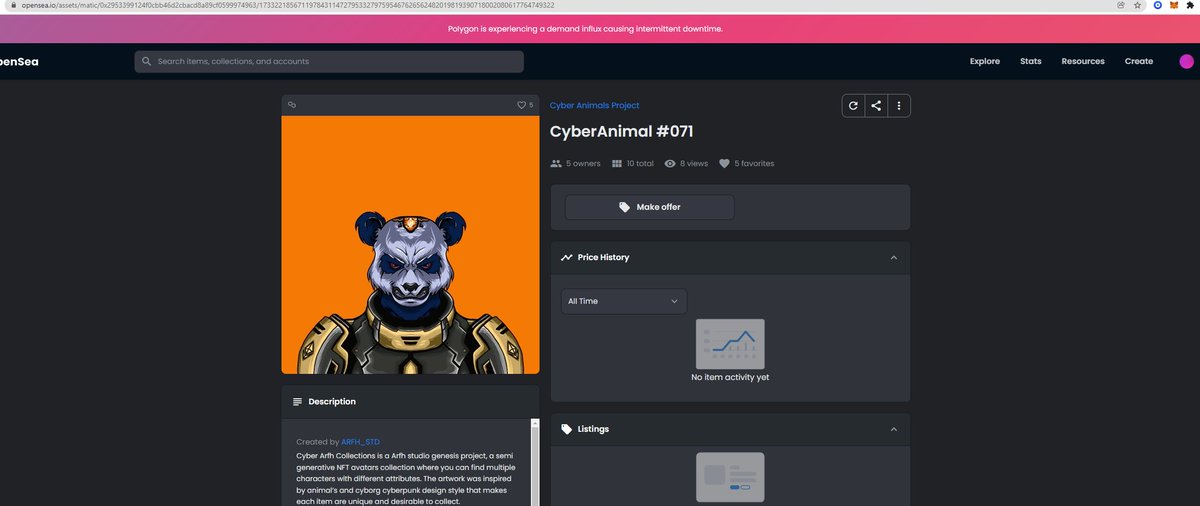Favorite the item with heart icon above image
Viewport: 1200px width, 506px height.
(521, 105)
